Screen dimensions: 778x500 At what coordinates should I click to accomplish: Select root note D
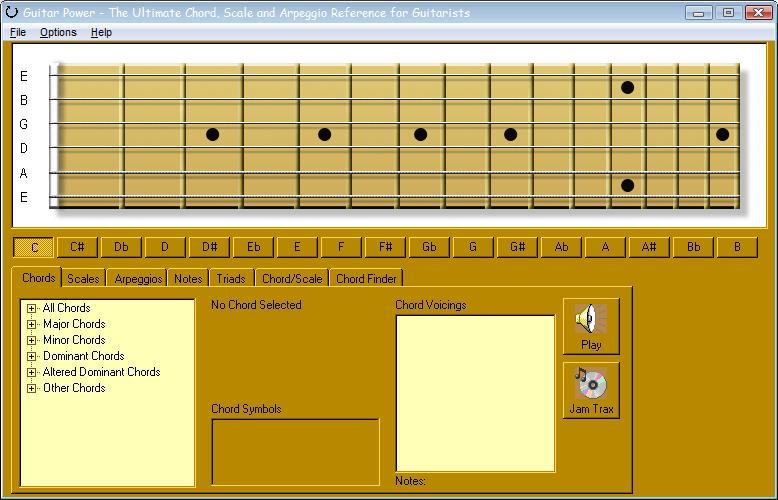pos(165,247)
